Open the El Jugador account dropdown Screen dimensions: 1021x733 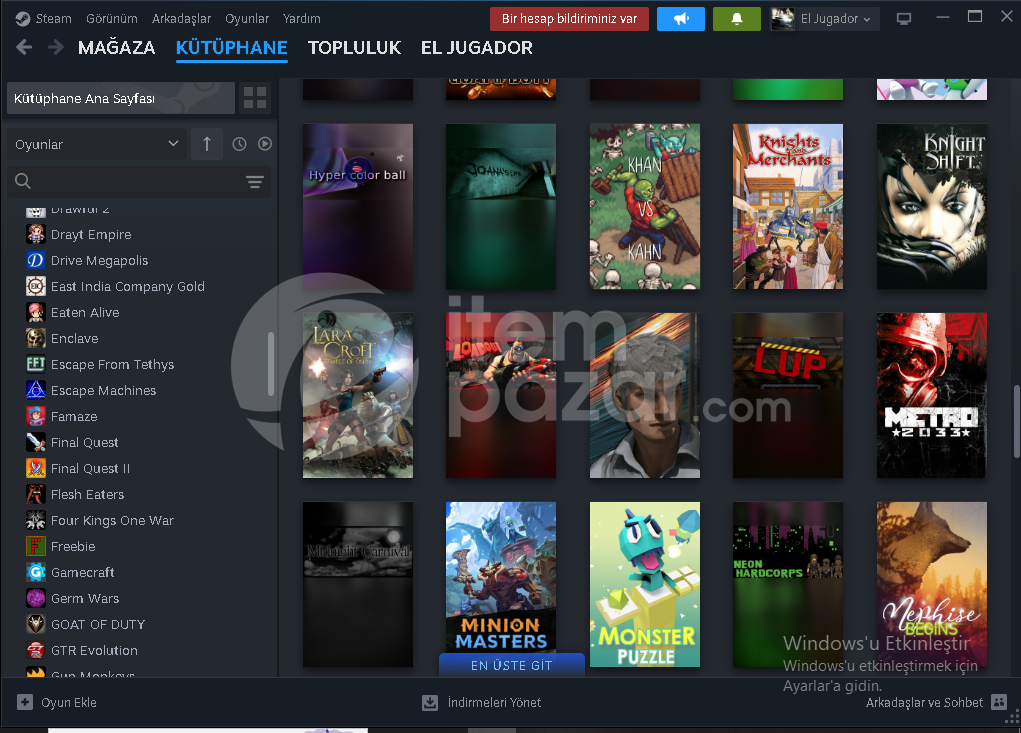coord(824,19)
